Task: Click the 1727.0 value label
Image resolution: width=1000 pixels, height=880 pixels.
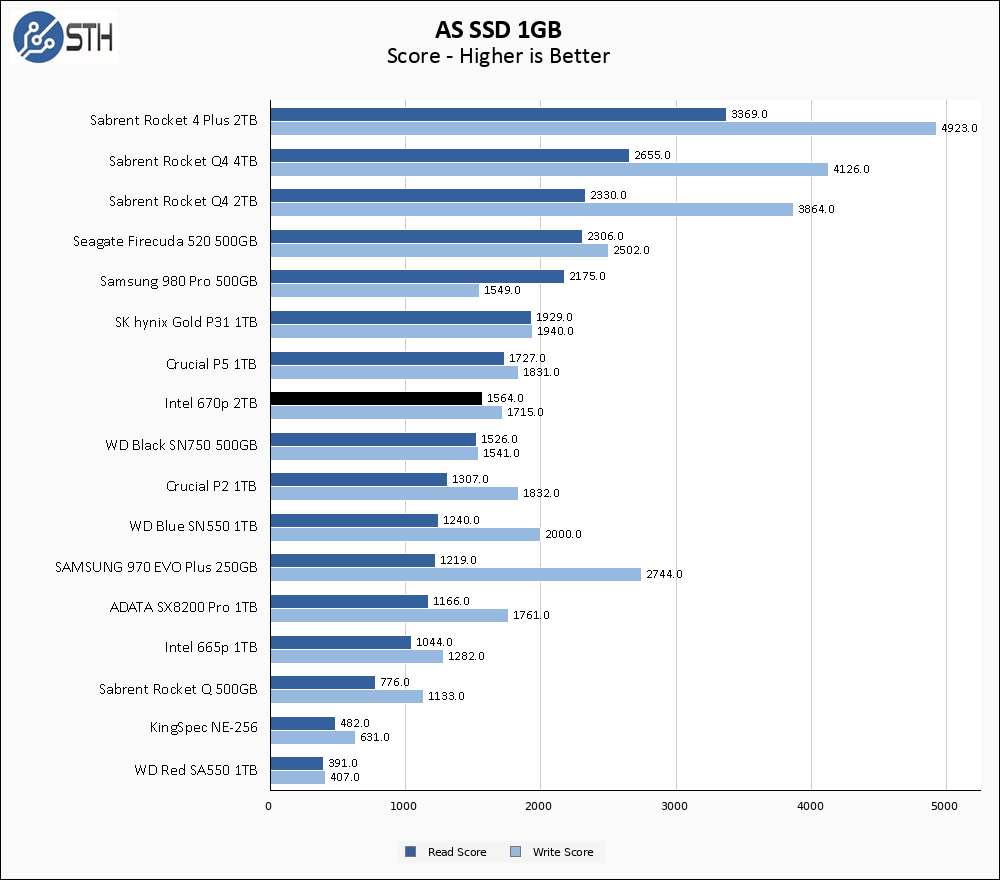Action: [x=527, y=358]
